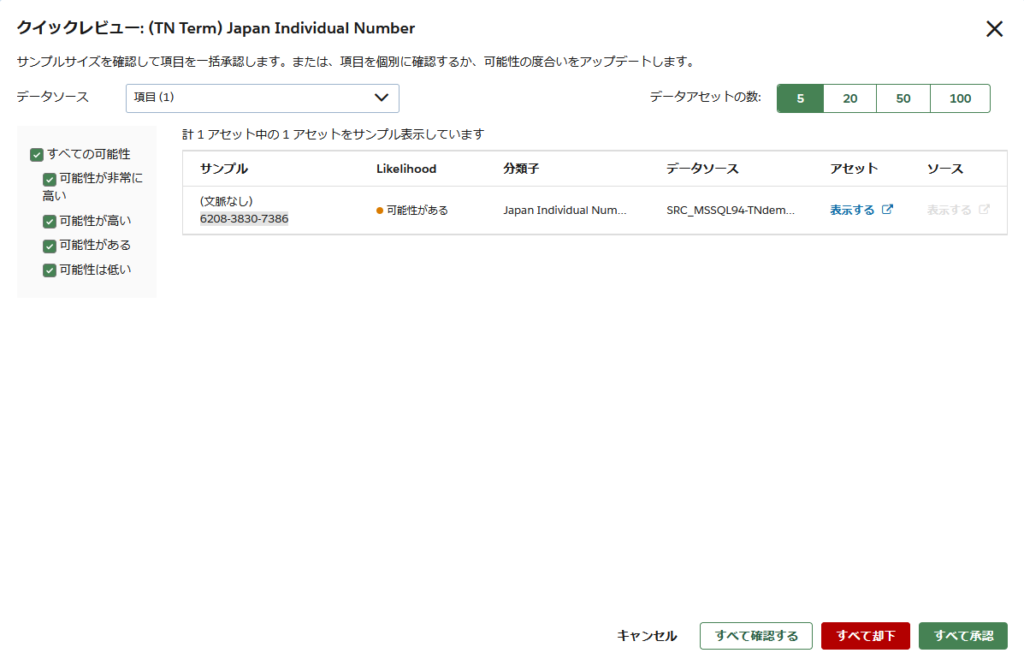Toggle the 可能性は低い checkbox
Image resolution: width=1024 pixels, height=665 pixels.
(x=49, y=270)
